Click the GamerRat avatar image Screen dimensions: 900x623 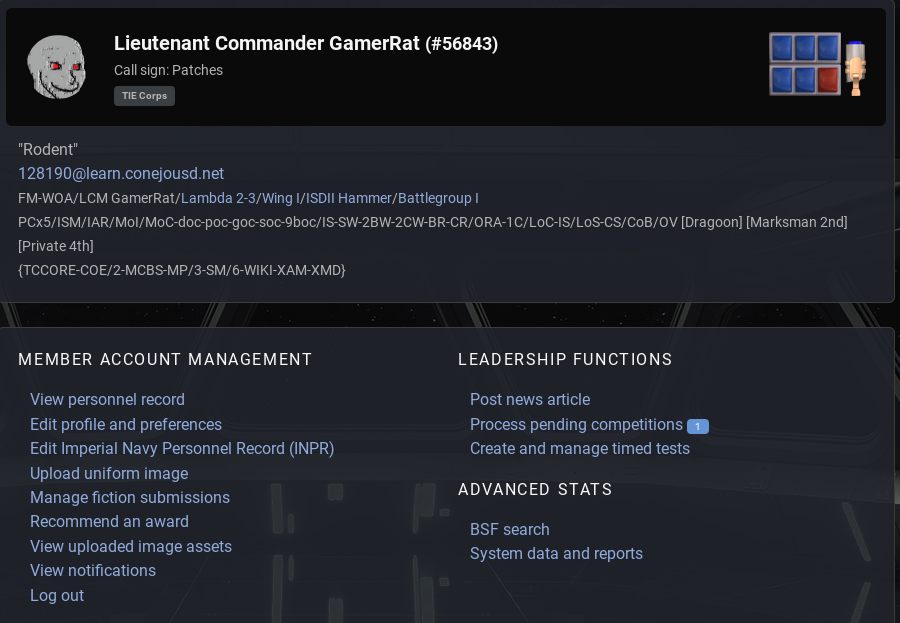(x=56, y=67)
